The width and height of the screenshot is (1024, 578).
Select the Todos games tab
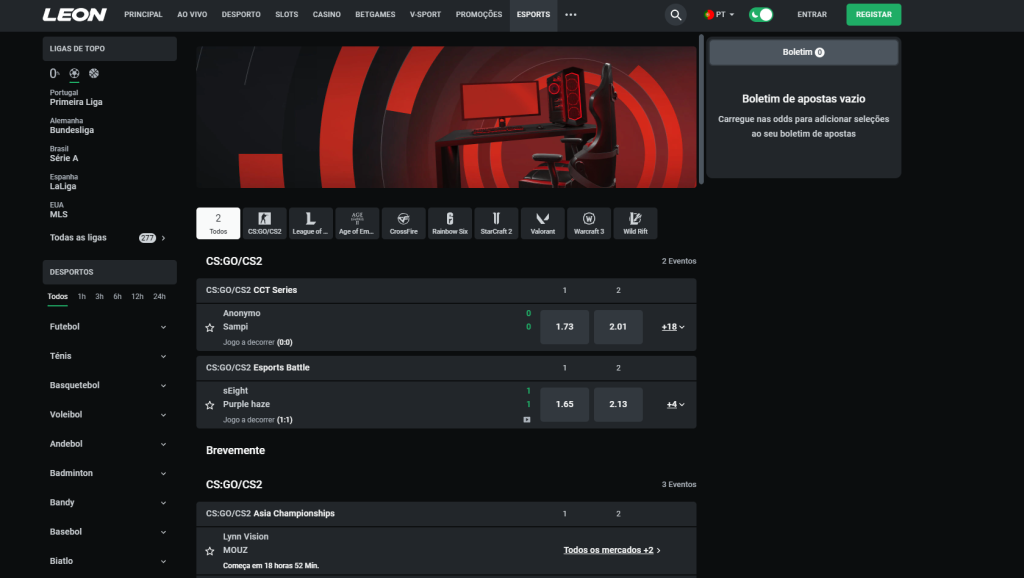218,223
